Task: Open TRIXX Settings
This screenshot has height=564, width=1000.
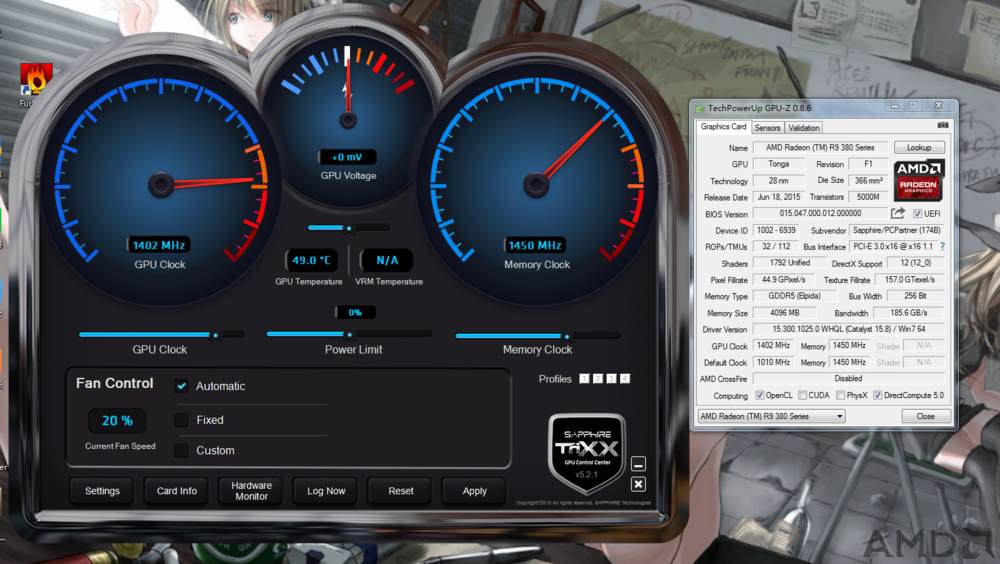Action: point(102,491)
